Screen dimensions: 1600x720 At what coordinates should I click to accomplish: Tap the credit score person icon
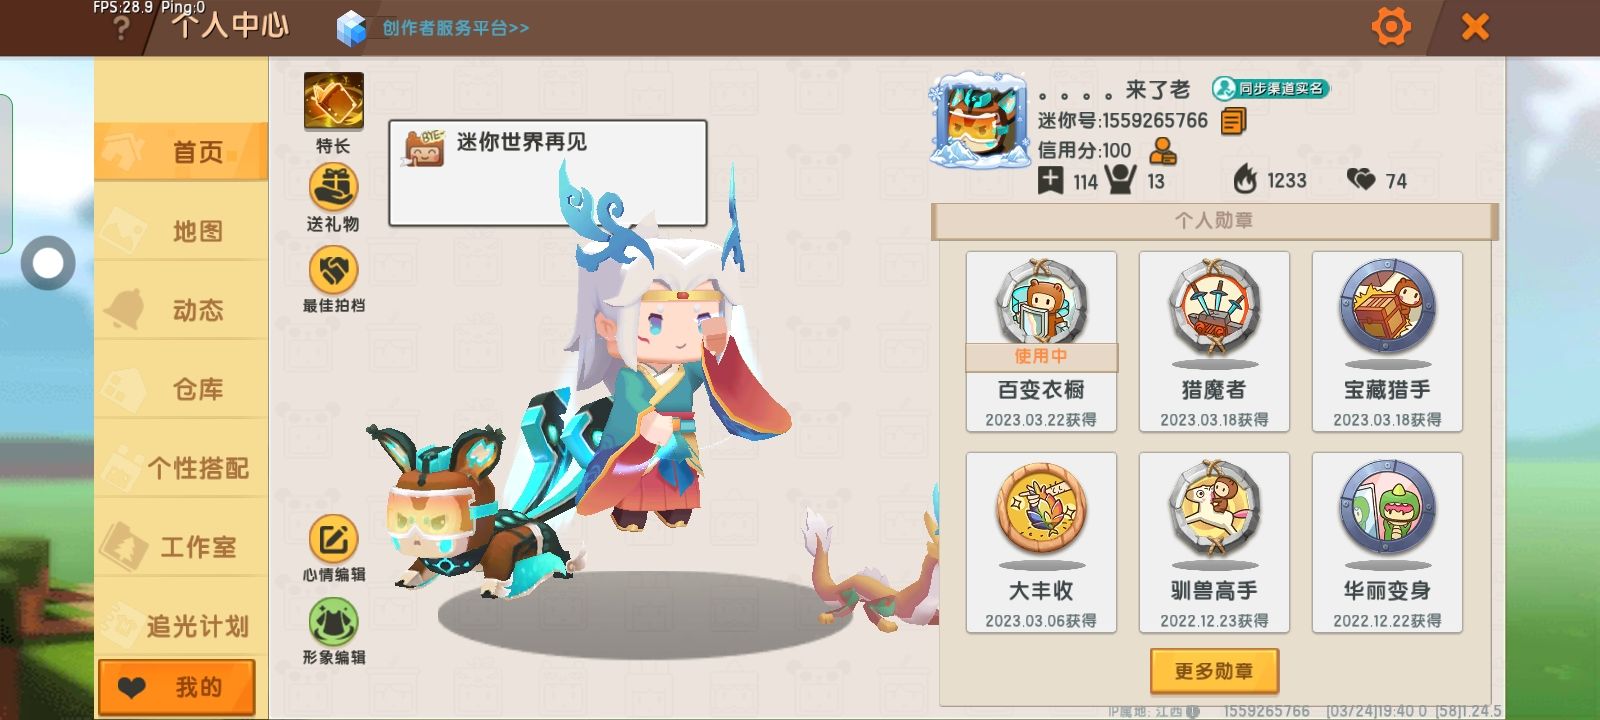point(1163,151)
